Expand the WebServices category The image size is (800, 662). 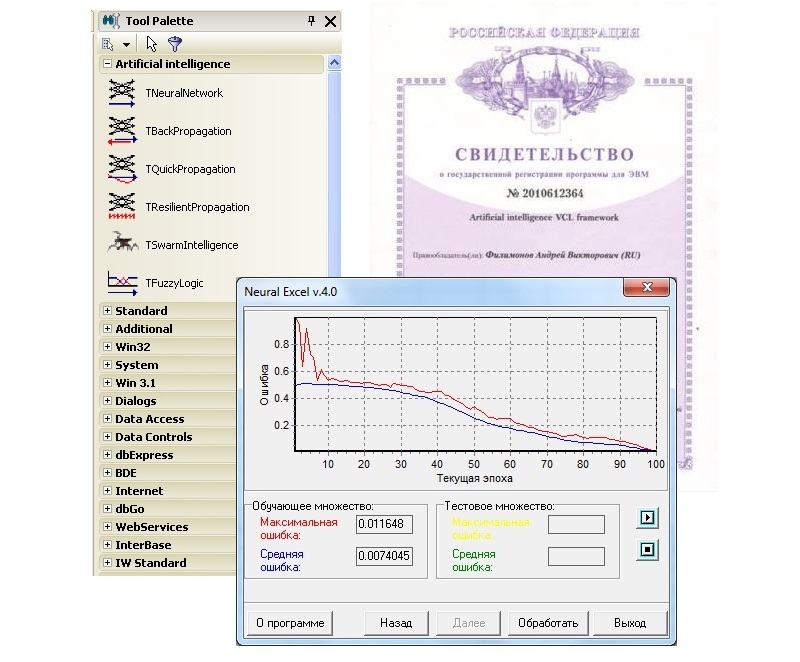107,526
